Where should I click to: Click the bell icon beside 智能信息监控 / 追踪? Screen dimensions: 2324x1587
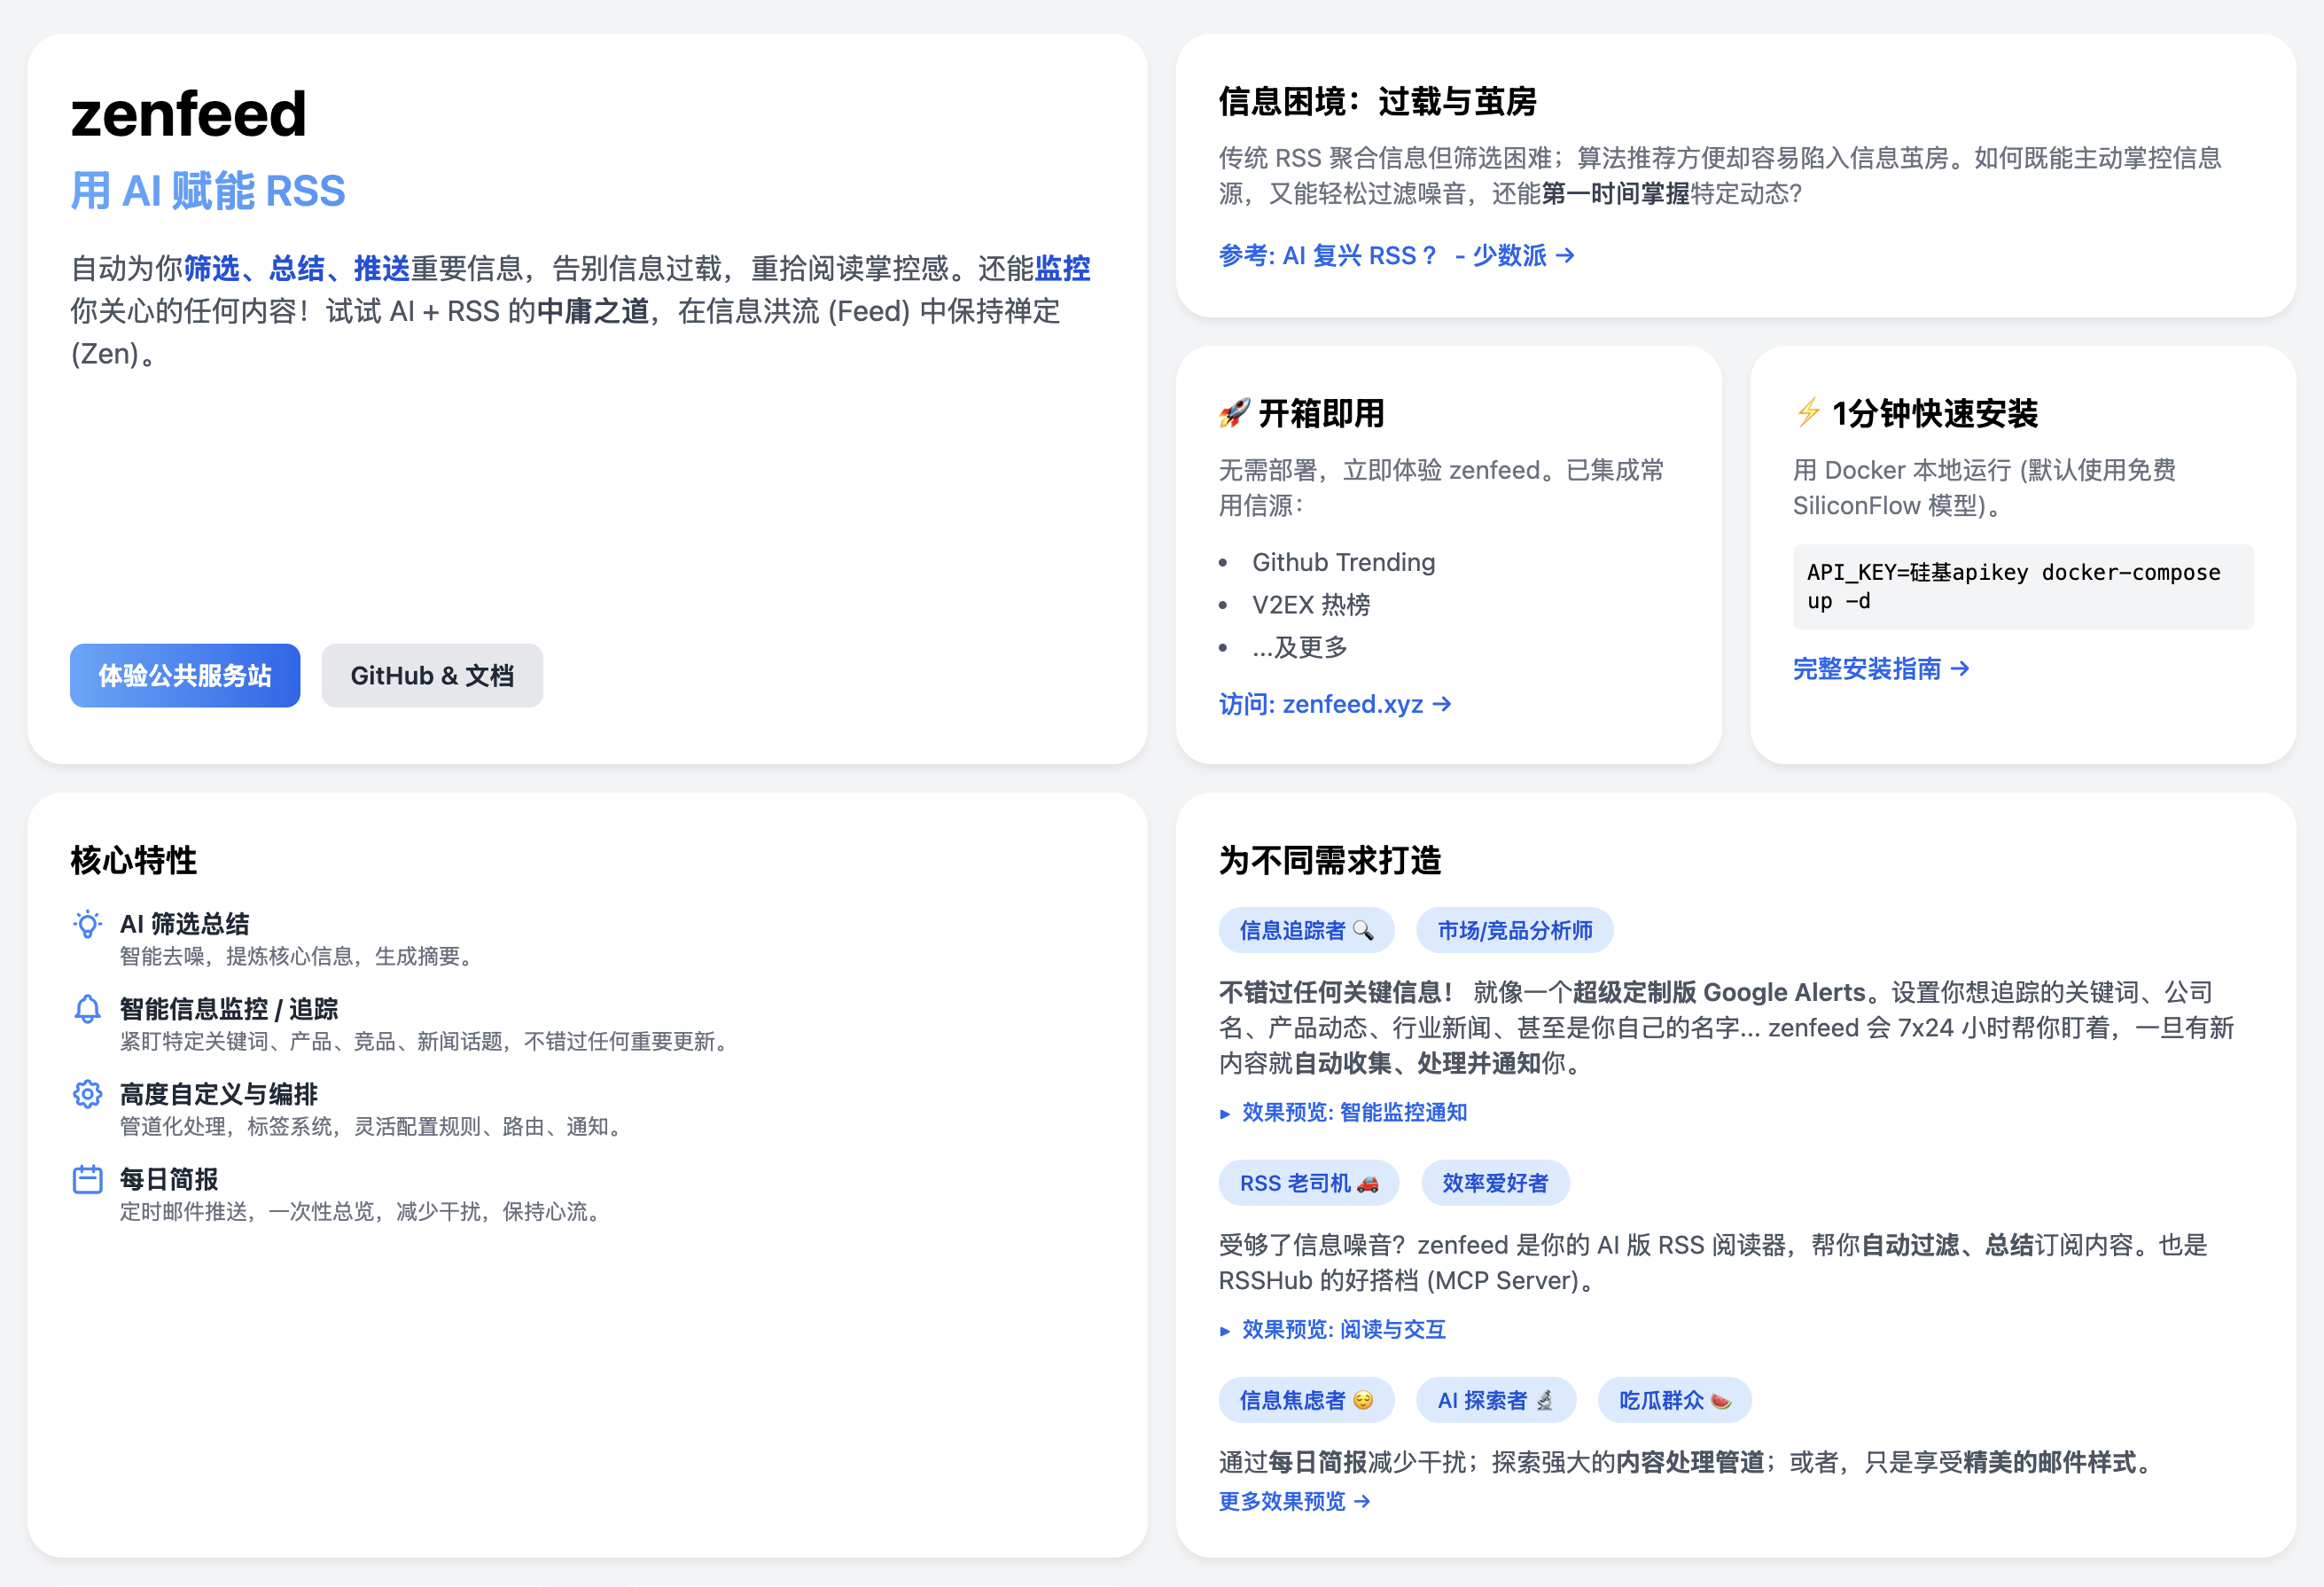coord(87,1010)
